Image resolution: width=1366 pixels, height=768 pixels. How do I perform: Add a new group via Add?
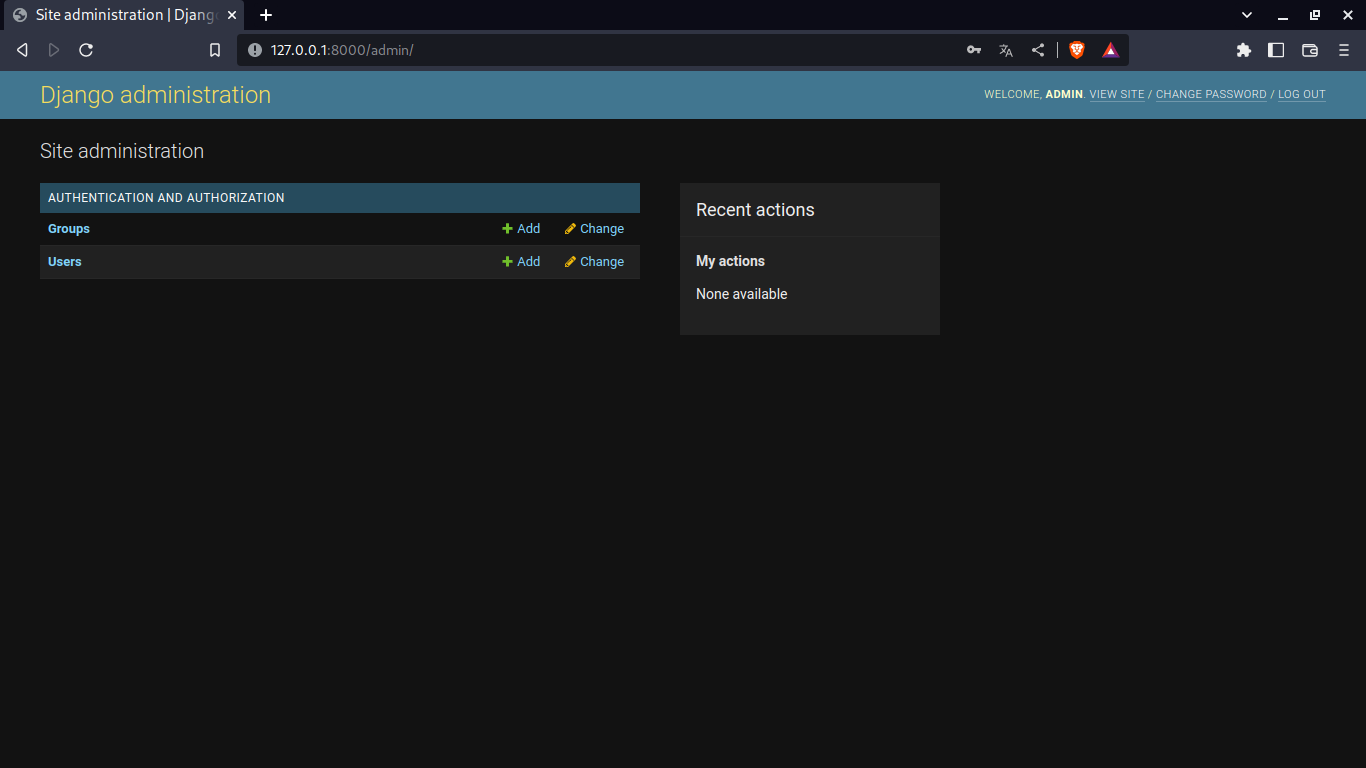tap(521, 229)
